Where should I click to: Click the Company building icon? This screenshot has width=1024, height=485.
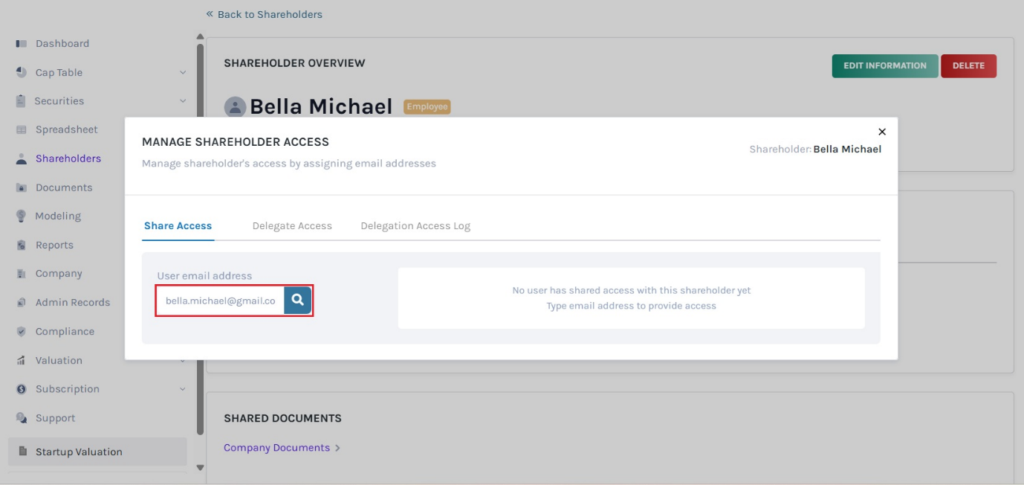21,274
